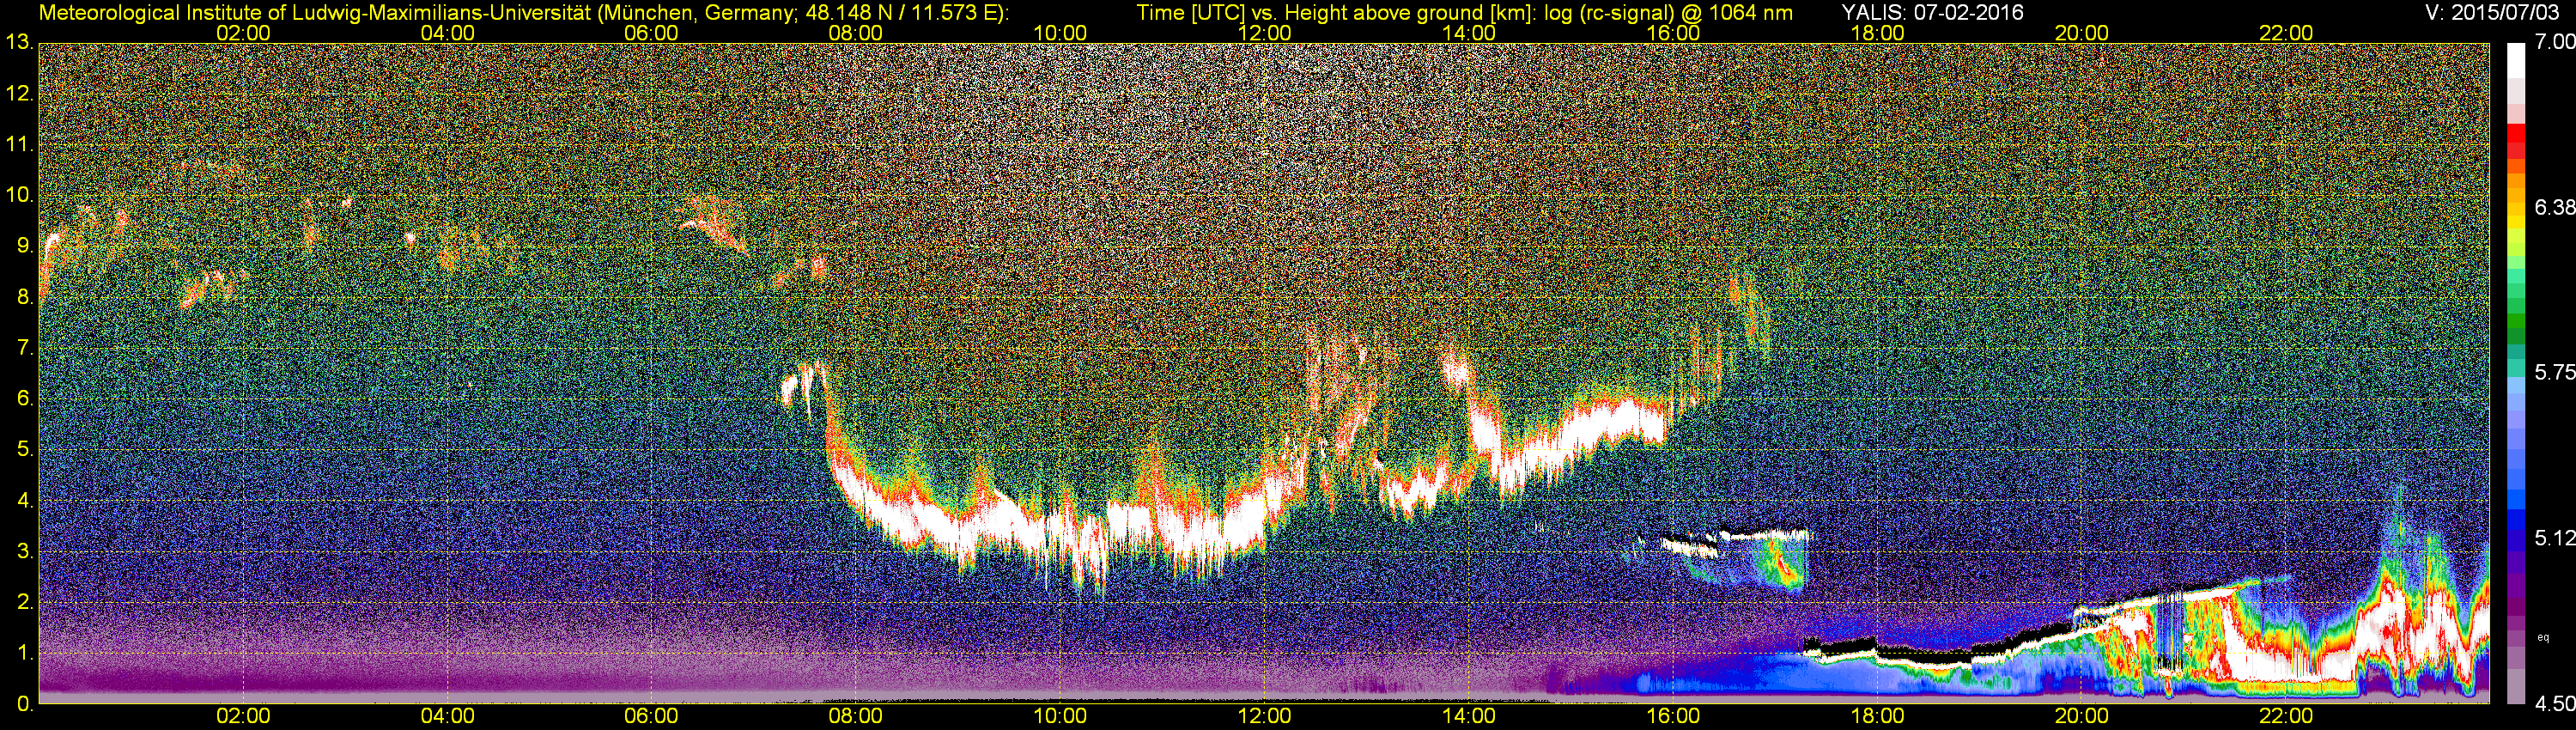Click the 6 km height axis label
The image size is (2576, 730).
(x=24, y=399)
